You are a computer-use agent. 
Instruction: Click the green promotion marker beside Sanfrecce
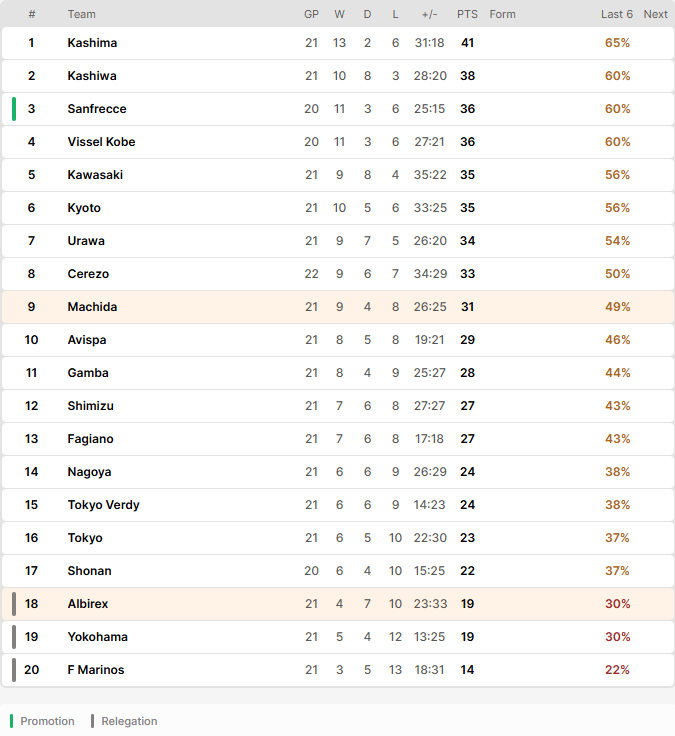pos(14,109)
